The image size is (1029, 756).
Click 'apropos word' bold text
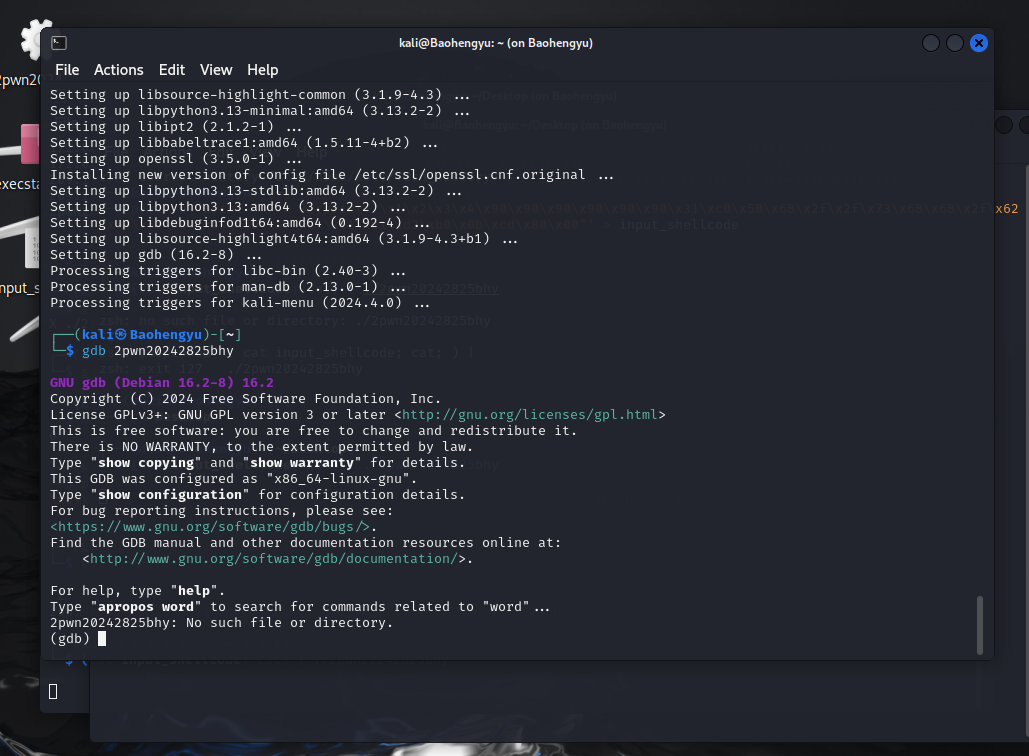[146, 607]
